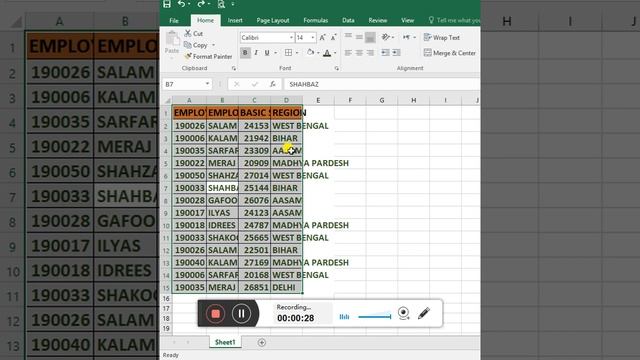Expand the Copy options arrow
This screenshot has height=360, width=640.
[x=213, y=45]
